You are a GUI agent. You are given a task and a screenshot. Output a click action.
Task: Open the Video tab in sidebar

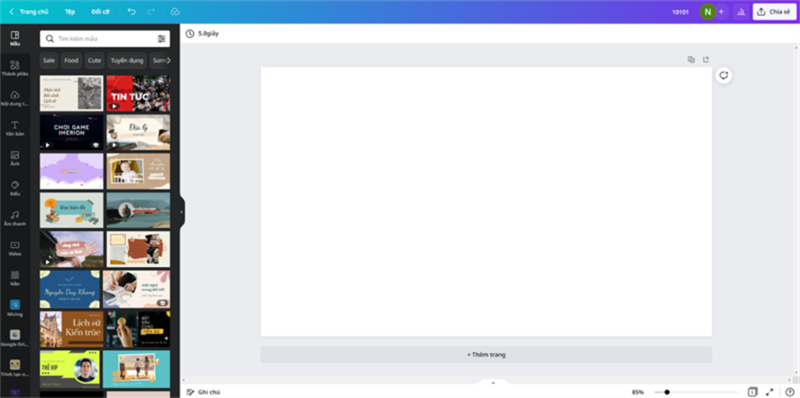(x=15, y=248)
